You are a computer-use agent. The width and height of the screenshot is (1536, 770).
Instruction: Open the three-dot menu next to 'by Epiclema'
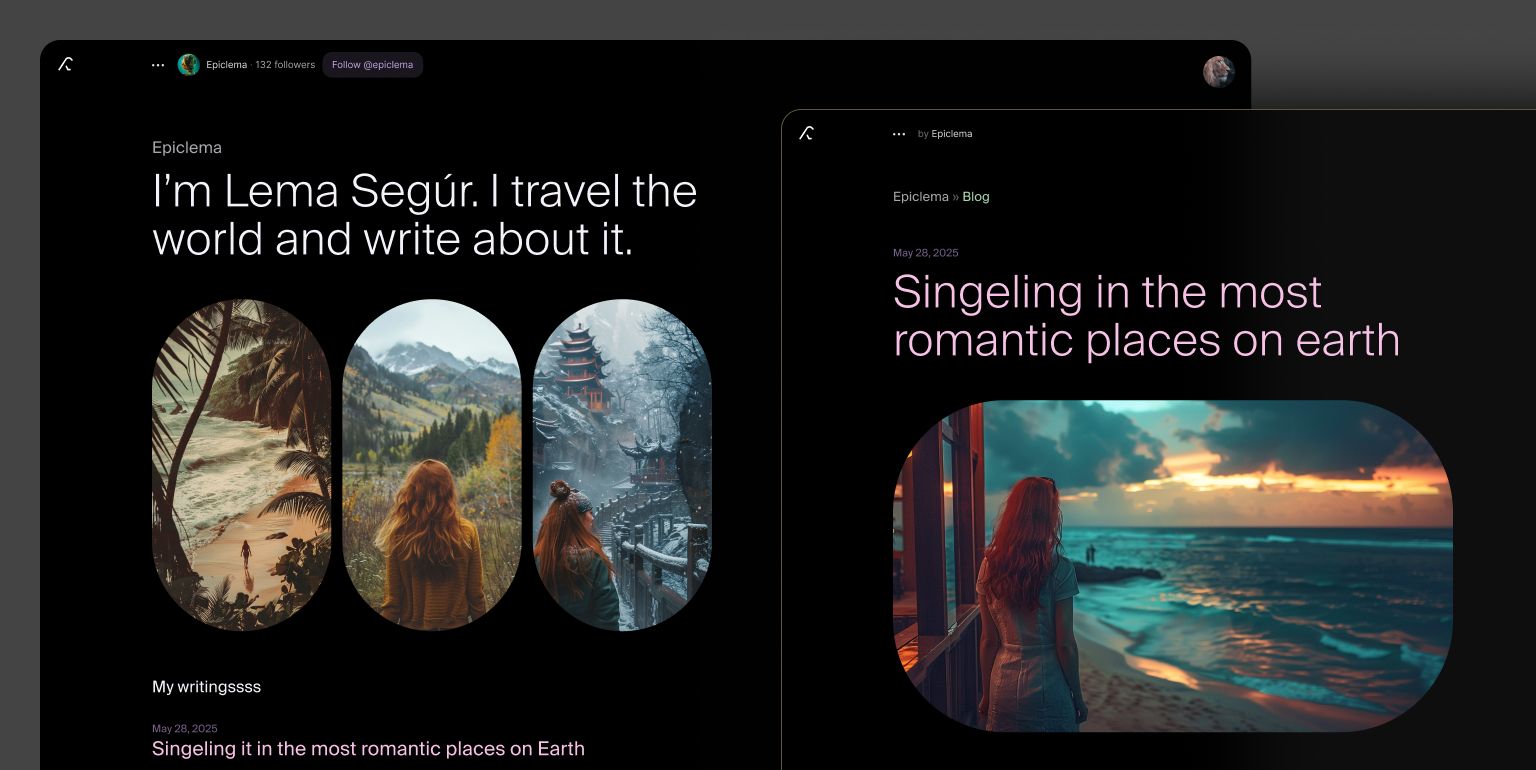(899, 134)
